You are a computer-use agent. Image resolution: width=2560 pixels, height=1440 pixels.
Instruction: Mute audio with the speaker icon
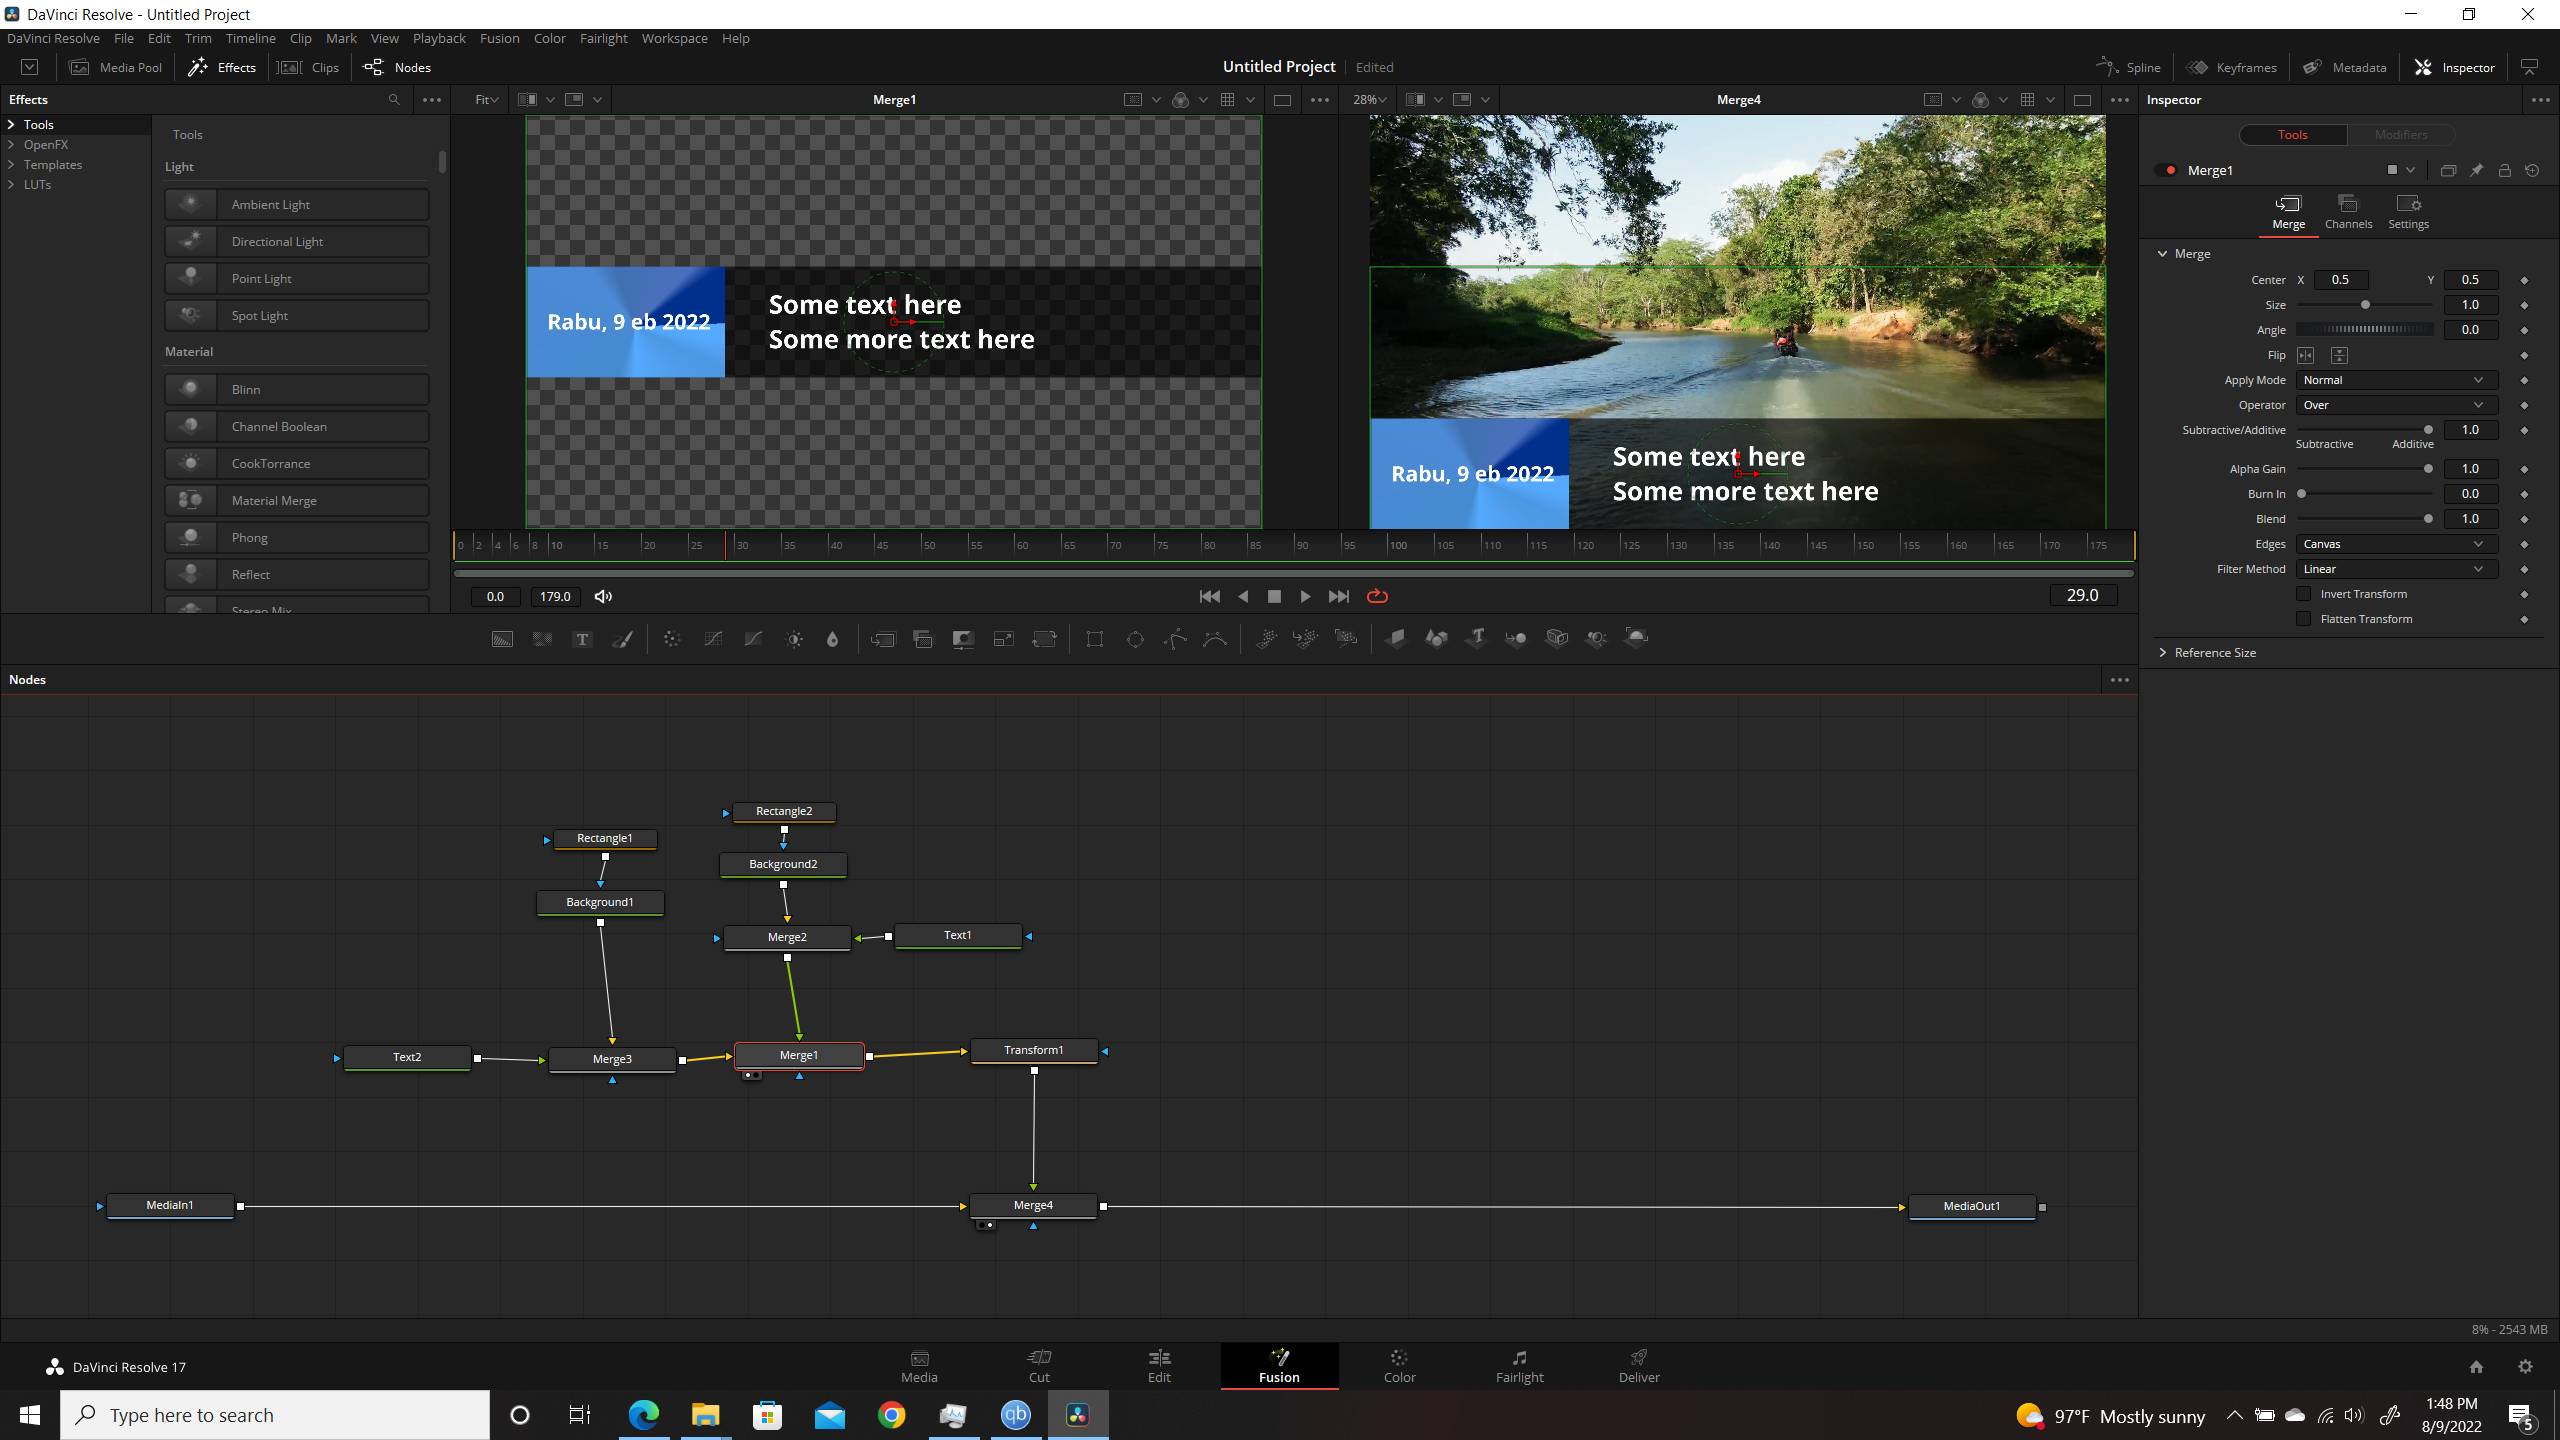pyautogui.click(x=603, y=596)
